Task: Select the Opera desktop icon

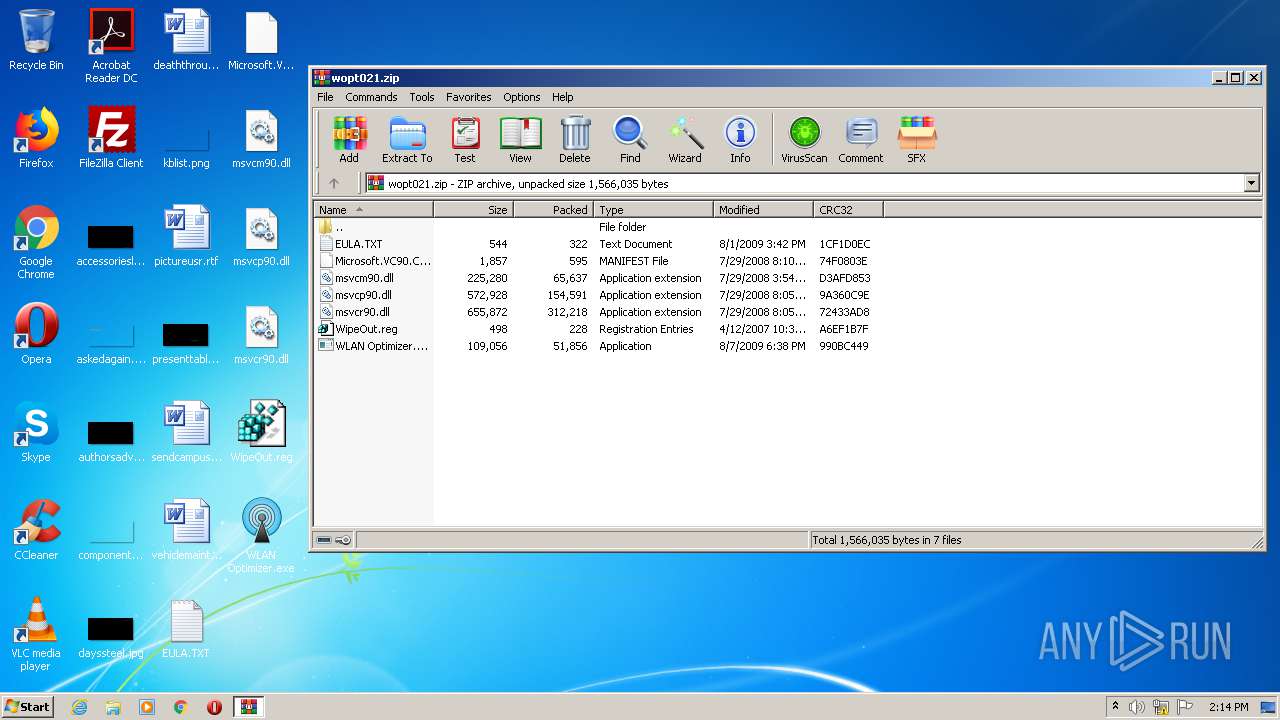Action: click(36, 335)
